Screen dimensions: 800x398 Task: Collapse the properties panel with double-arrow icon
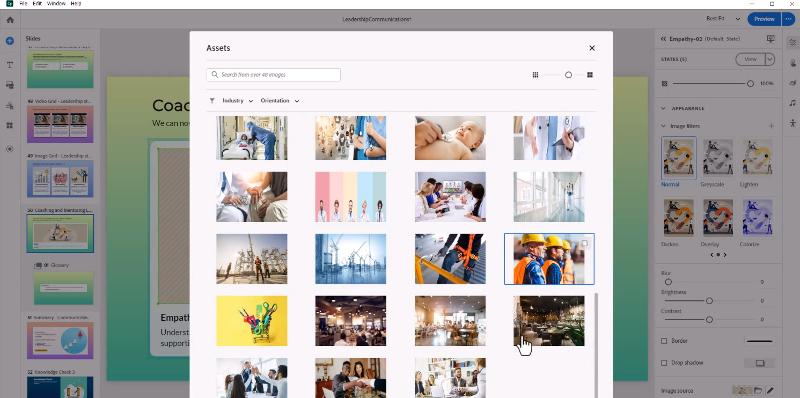[663, 39]
